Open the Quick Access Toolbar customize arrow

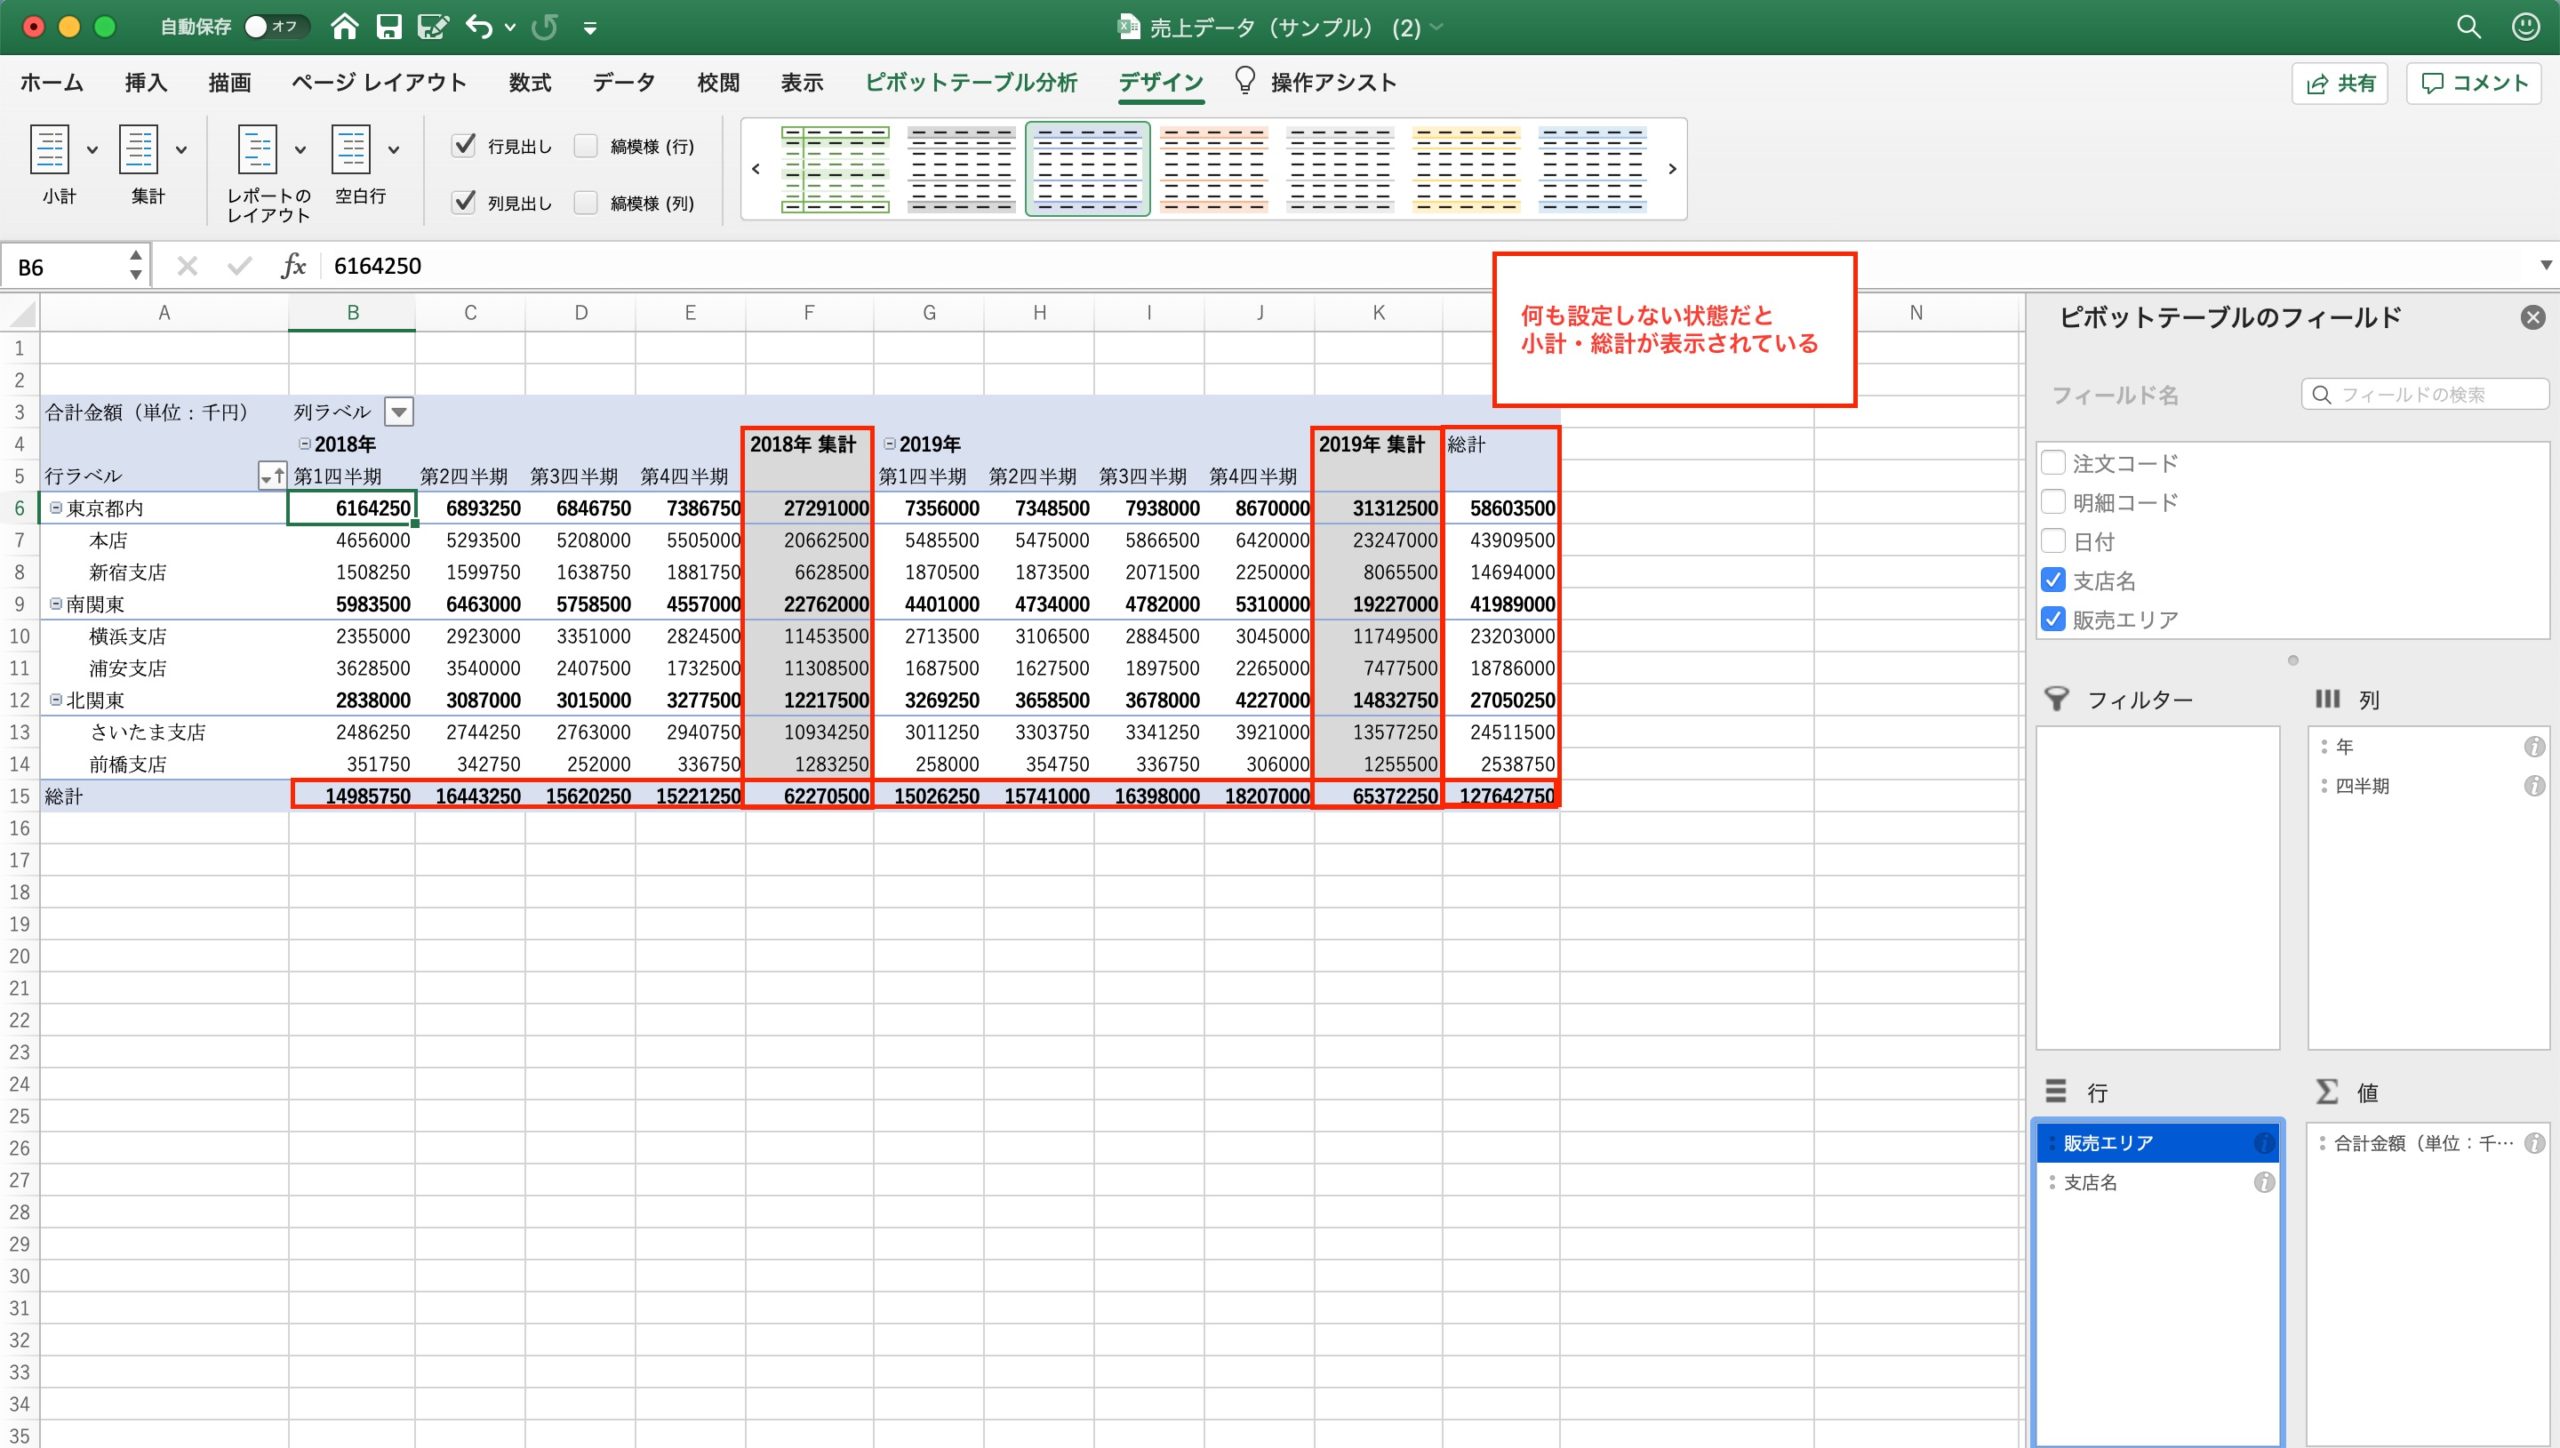(590, 28)
